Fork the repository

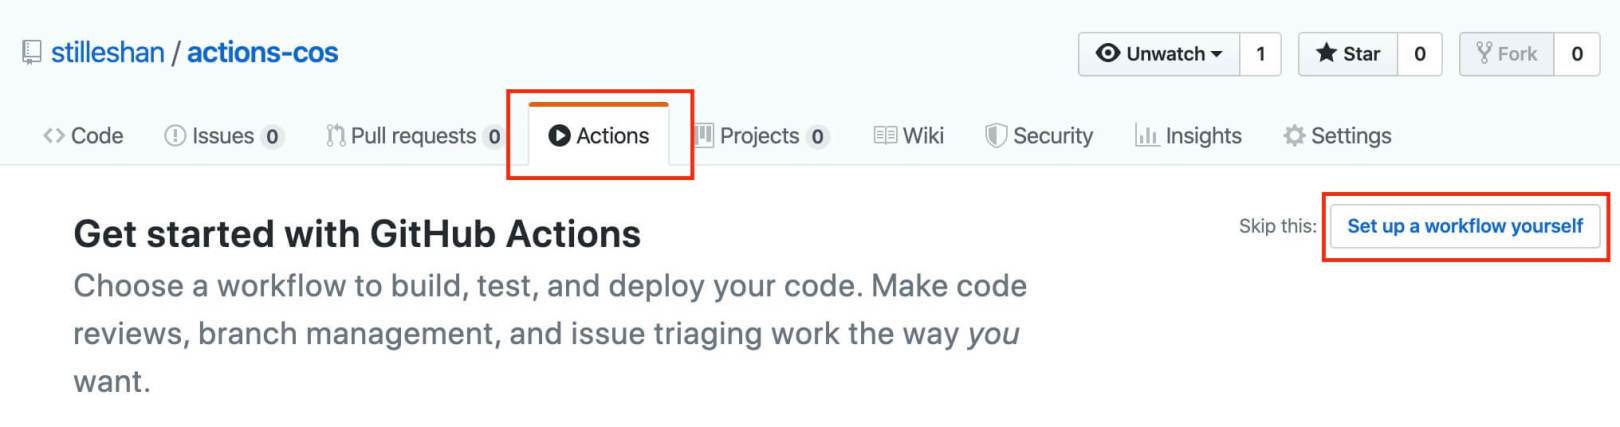pyautogui.click(x=1507, y=54)
